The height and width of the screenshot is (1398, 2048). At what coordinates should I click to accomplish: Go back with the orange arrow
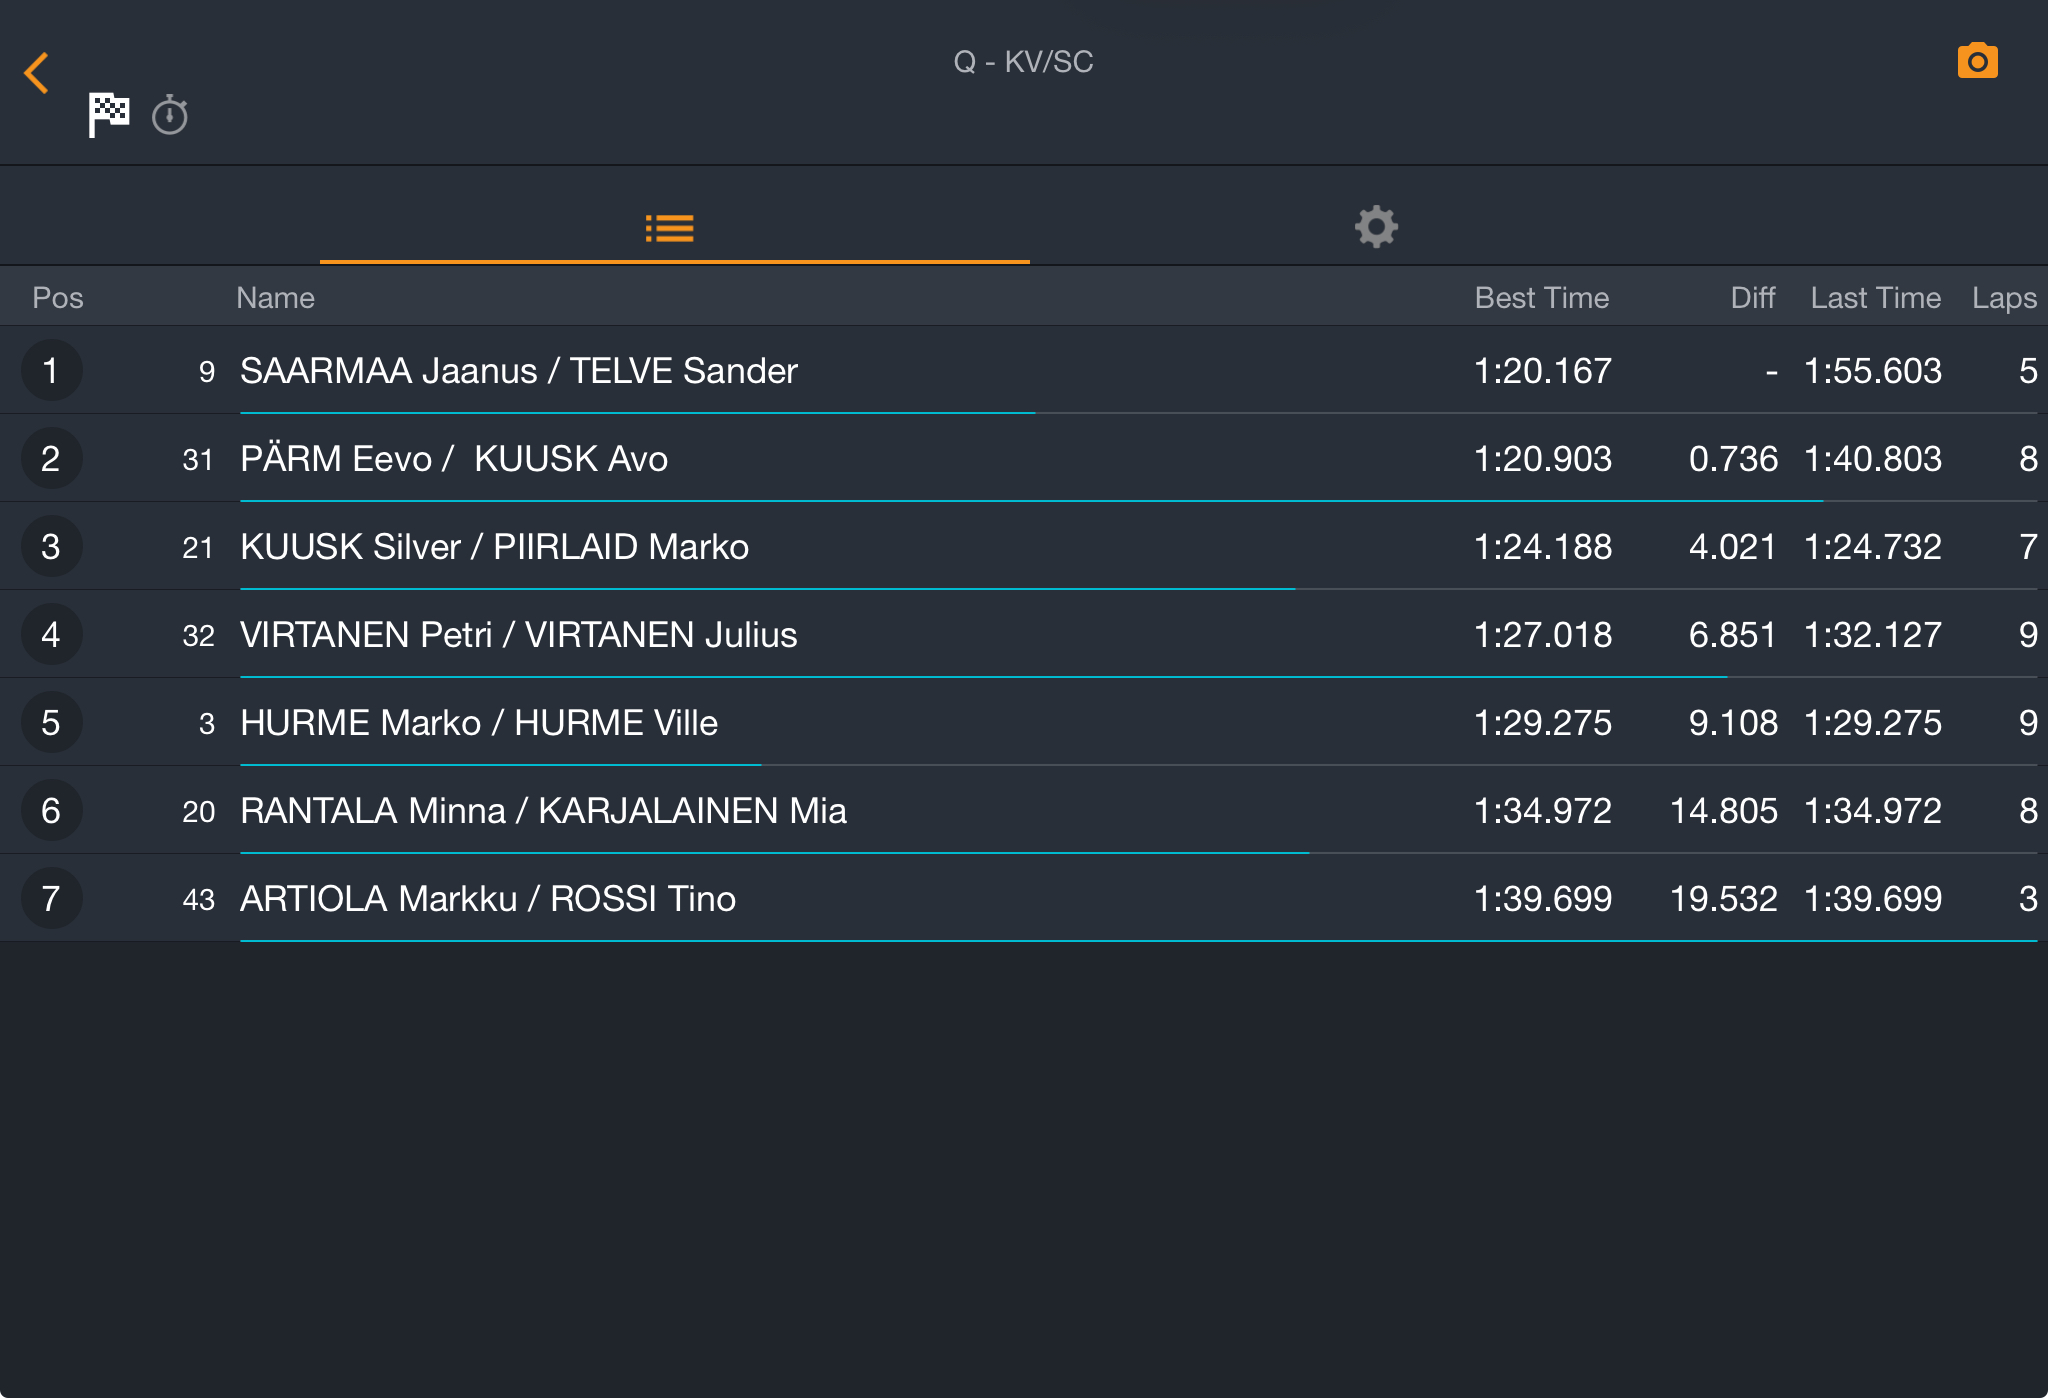(37, 73)
